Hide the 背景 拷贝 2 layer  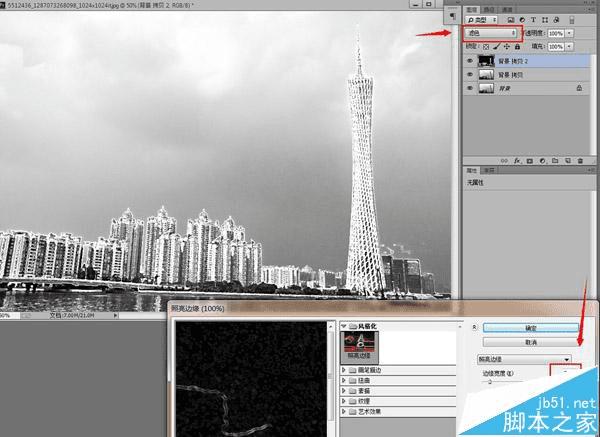[471, 60]
